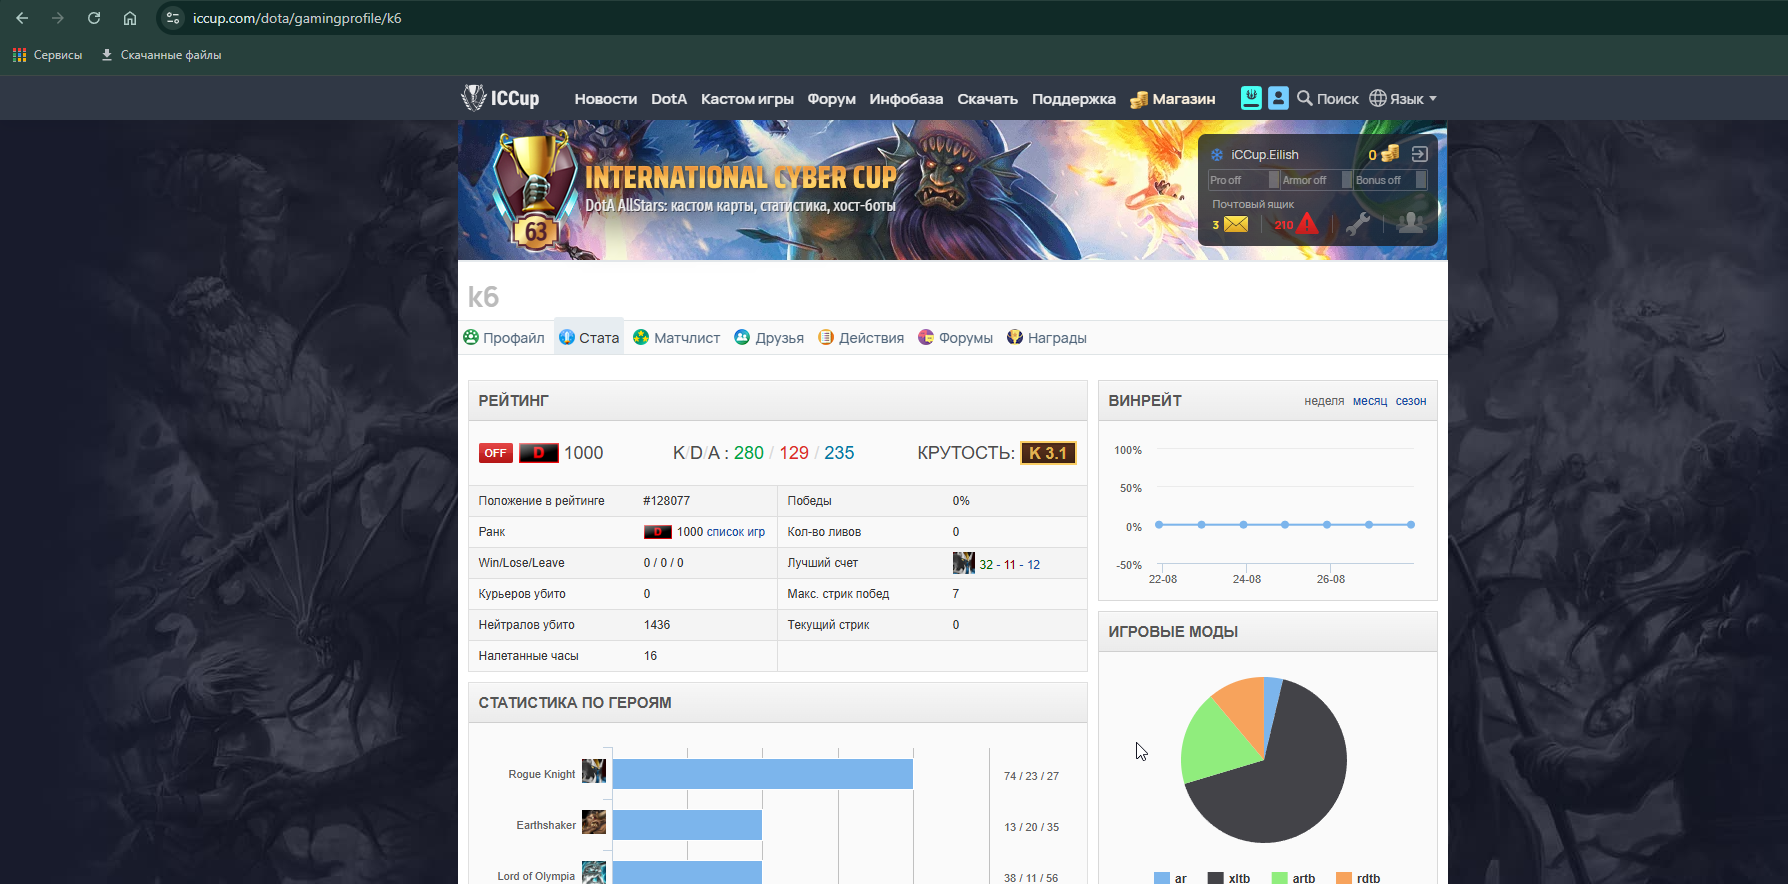Open the Сервисы apps bookmark
Screen dimensions: 1788x884
pyautogui.click(x=47, y=55)
